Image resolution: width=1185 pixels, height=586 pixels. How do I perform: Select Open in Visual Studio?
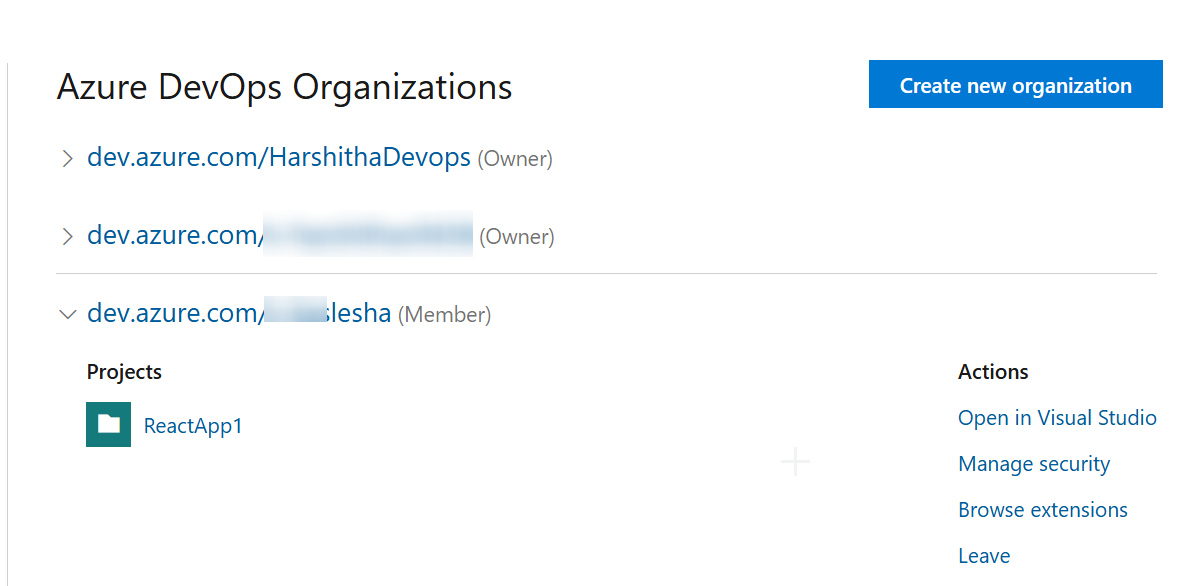click(x=1056, y=417)
